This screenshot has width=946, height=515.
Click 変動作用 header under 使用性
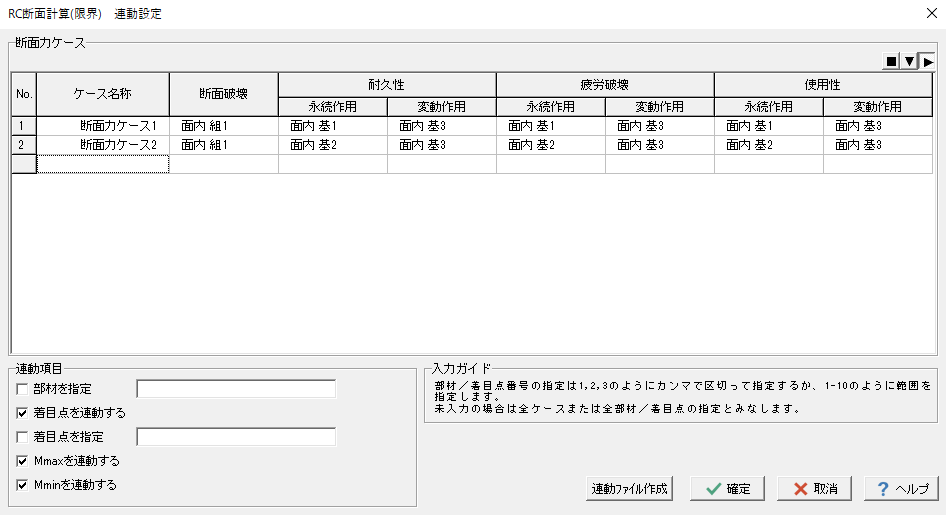[878, 107]
